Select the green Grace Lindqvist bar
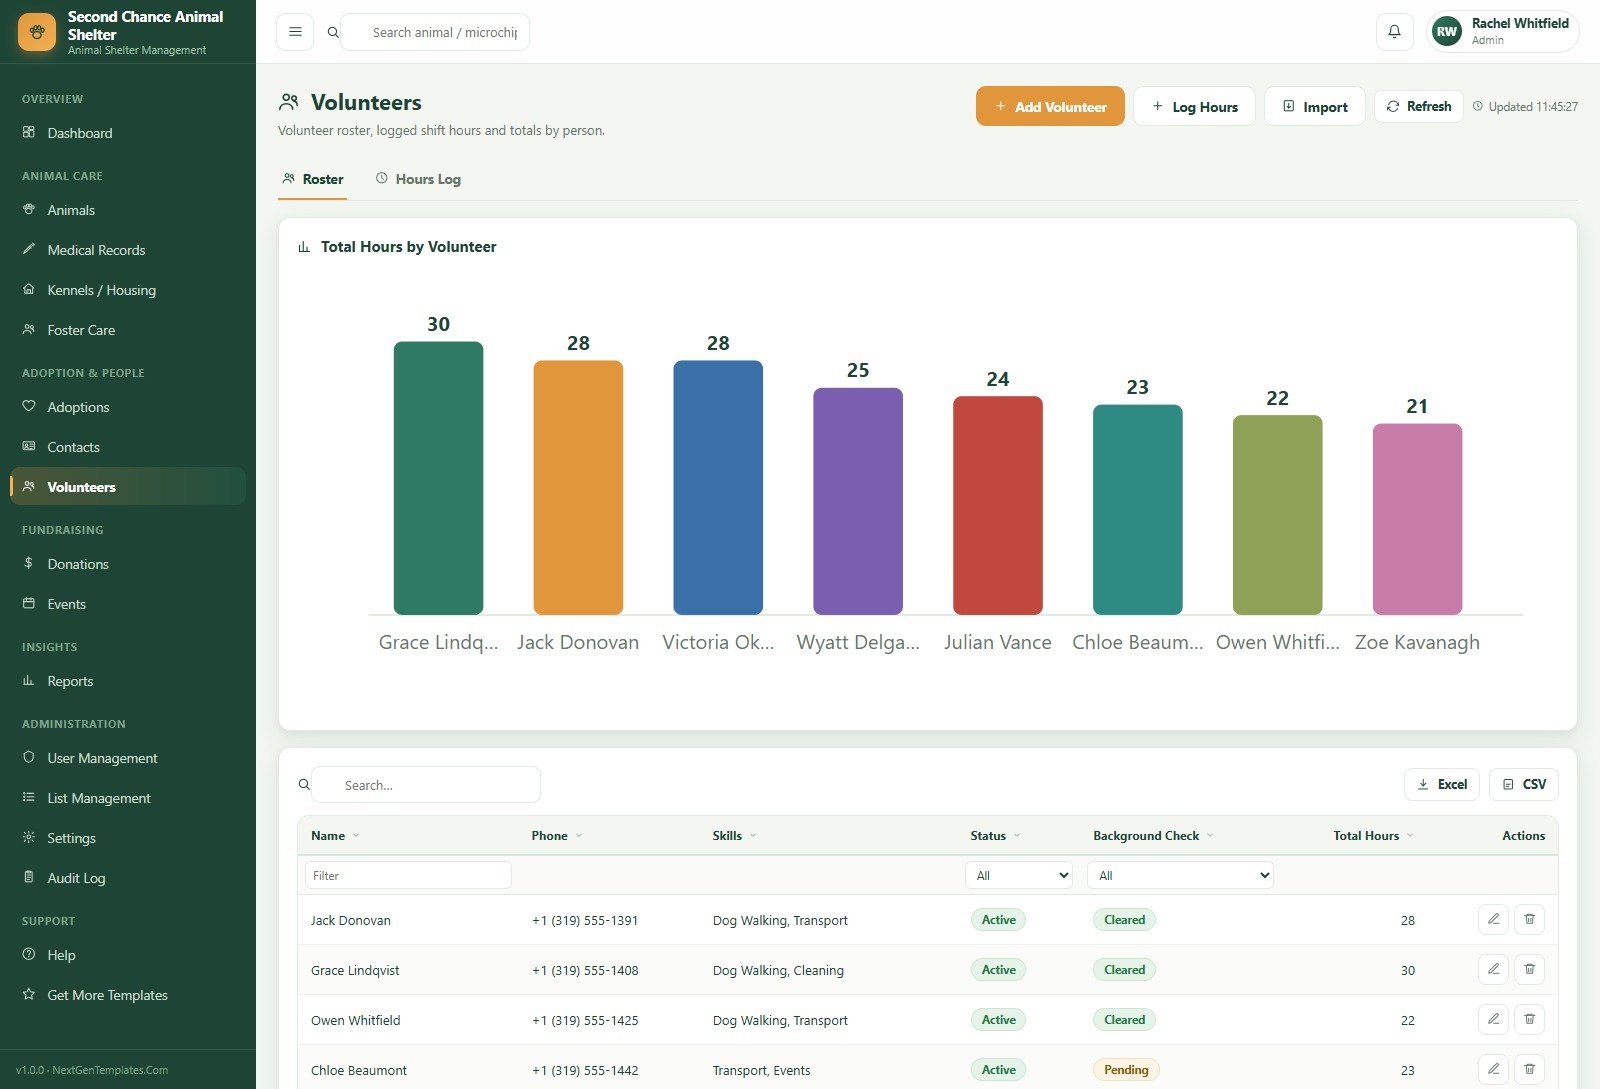The height and width of the screenshot is (1089, 1600). 438,478
